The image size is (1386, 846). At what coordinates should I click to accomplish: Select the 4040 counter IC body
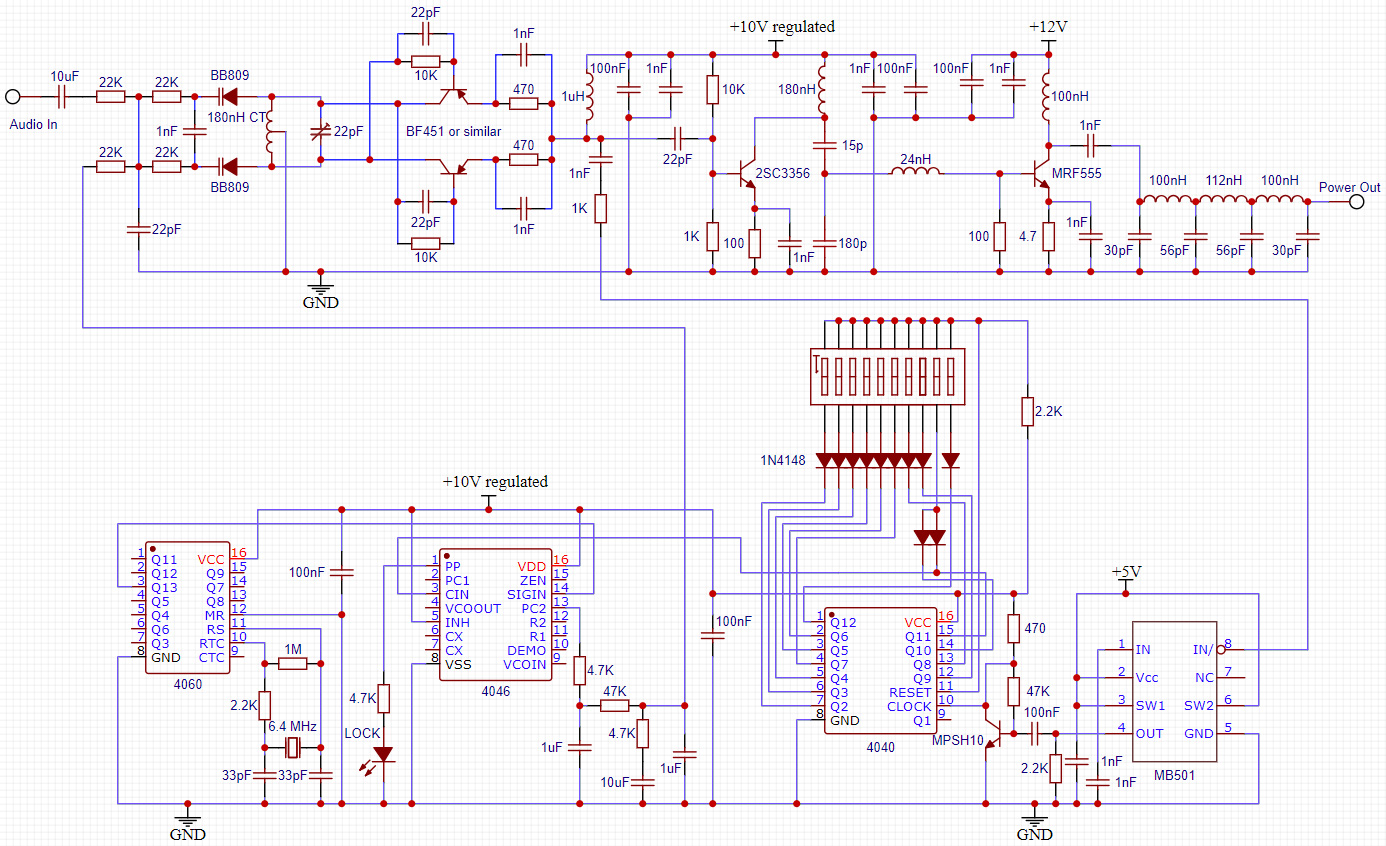(x=880, y=669)
